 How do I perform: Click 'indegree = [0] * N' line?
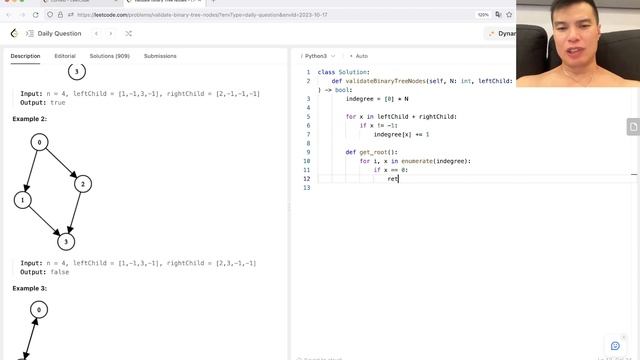click(377, 99)
